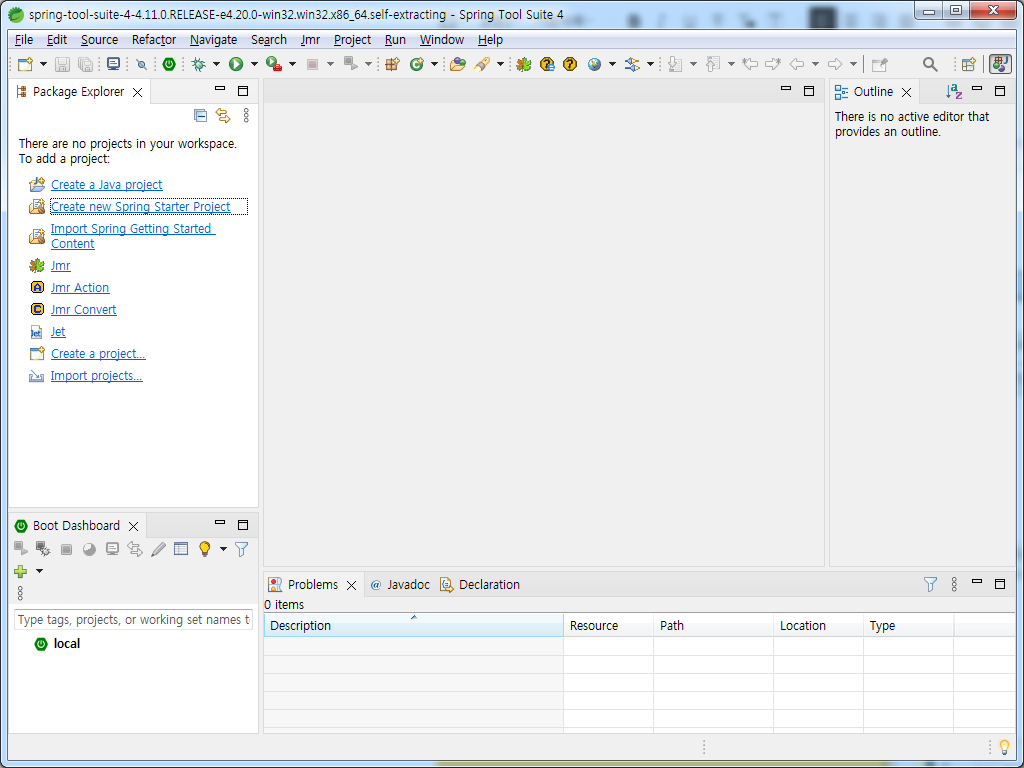The height and width of the screenshot is (768, 1024).
Task: Open the Navigate menu
Action: 214,40
